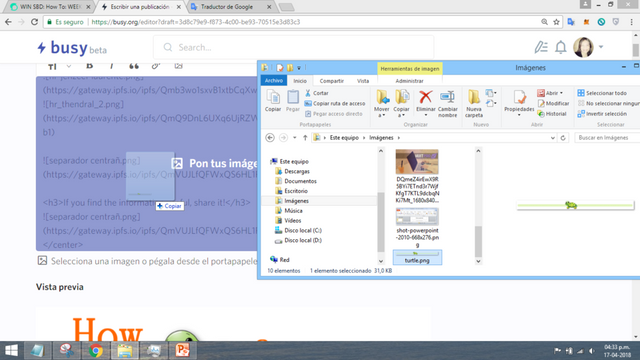Click the quote formatting icon in busy editor
Screen dimensions: 640x360
(133, 66)
